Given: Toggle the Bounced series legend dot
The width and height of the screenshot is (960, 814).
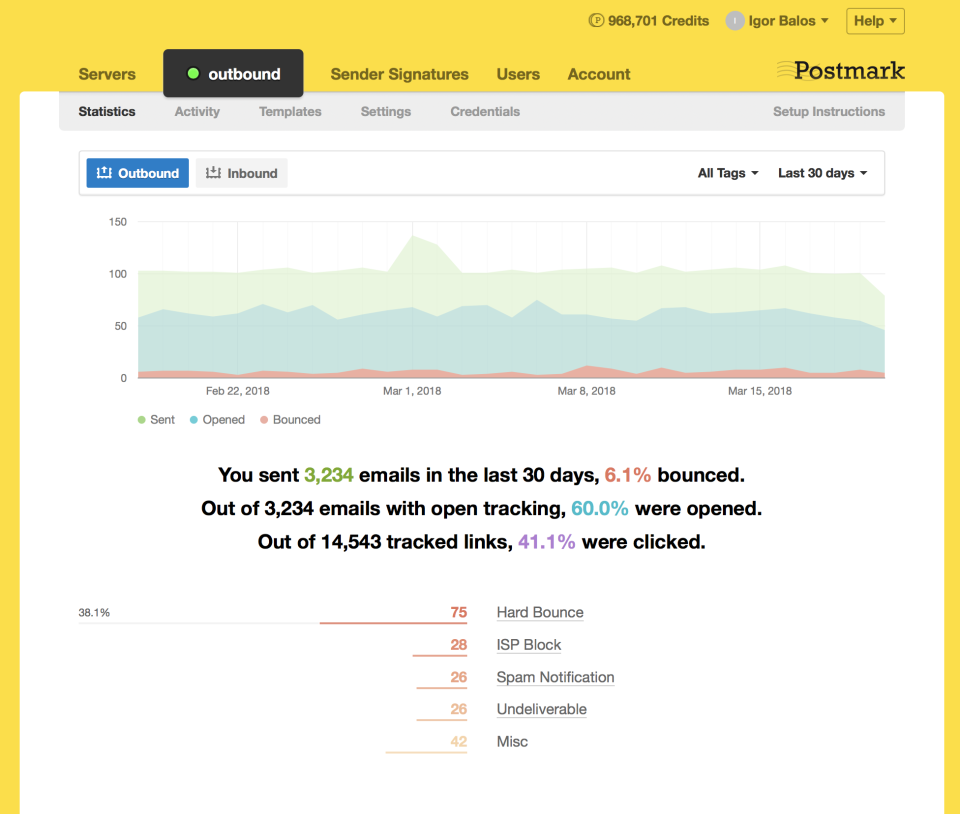Looking at the screenshot, I should coord(264,419).
